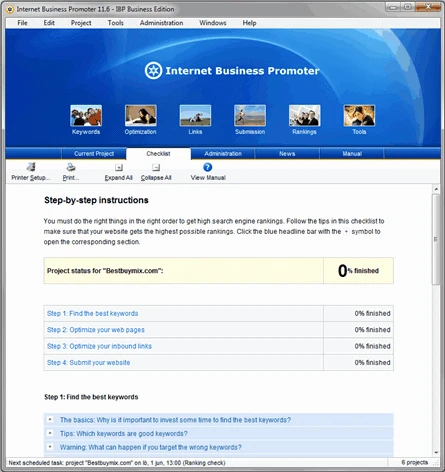Click '0% finished' in the Step 3 row
Screen dimensions: 445x472
[372, 346]
